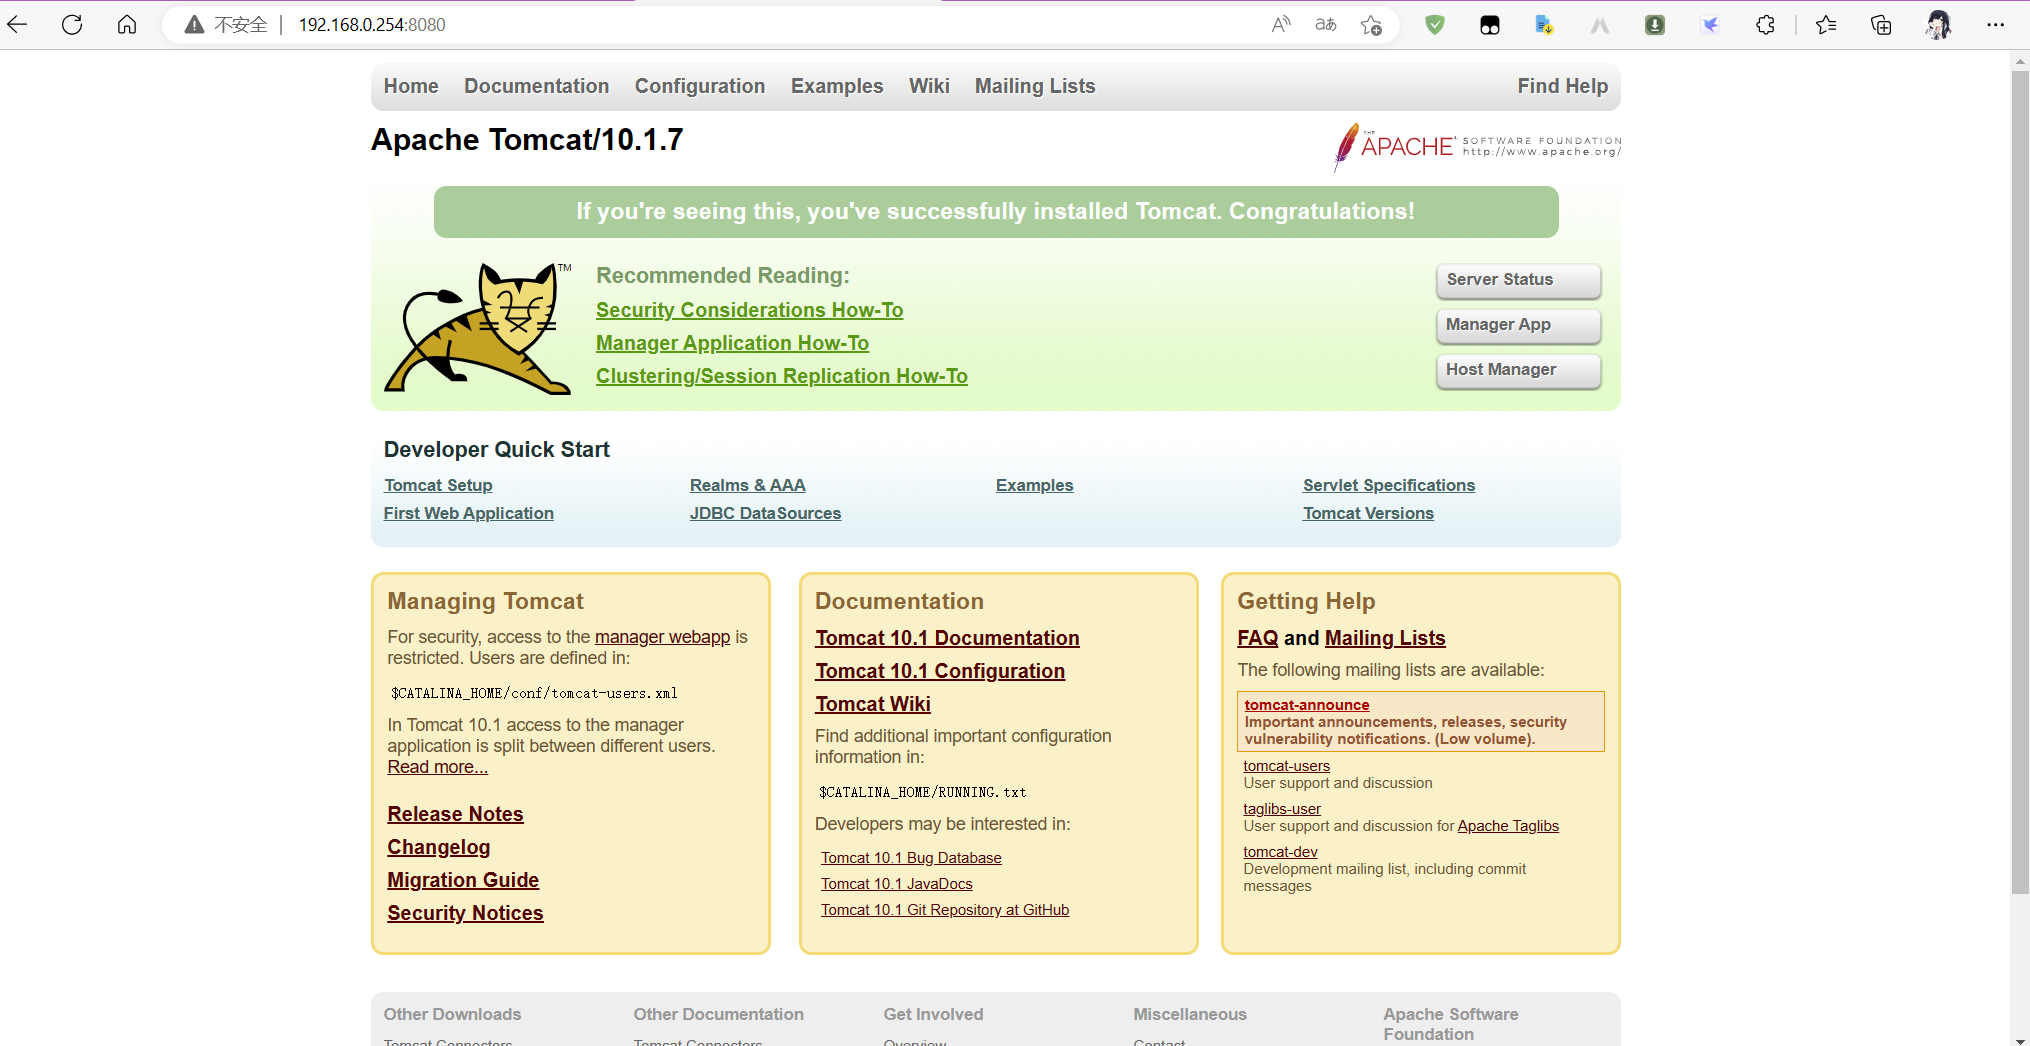The height and width of the screenshot is (1046, 2030).
Task: Open the tomcat-users mailing list link
Action: [x=1286, y=766]
